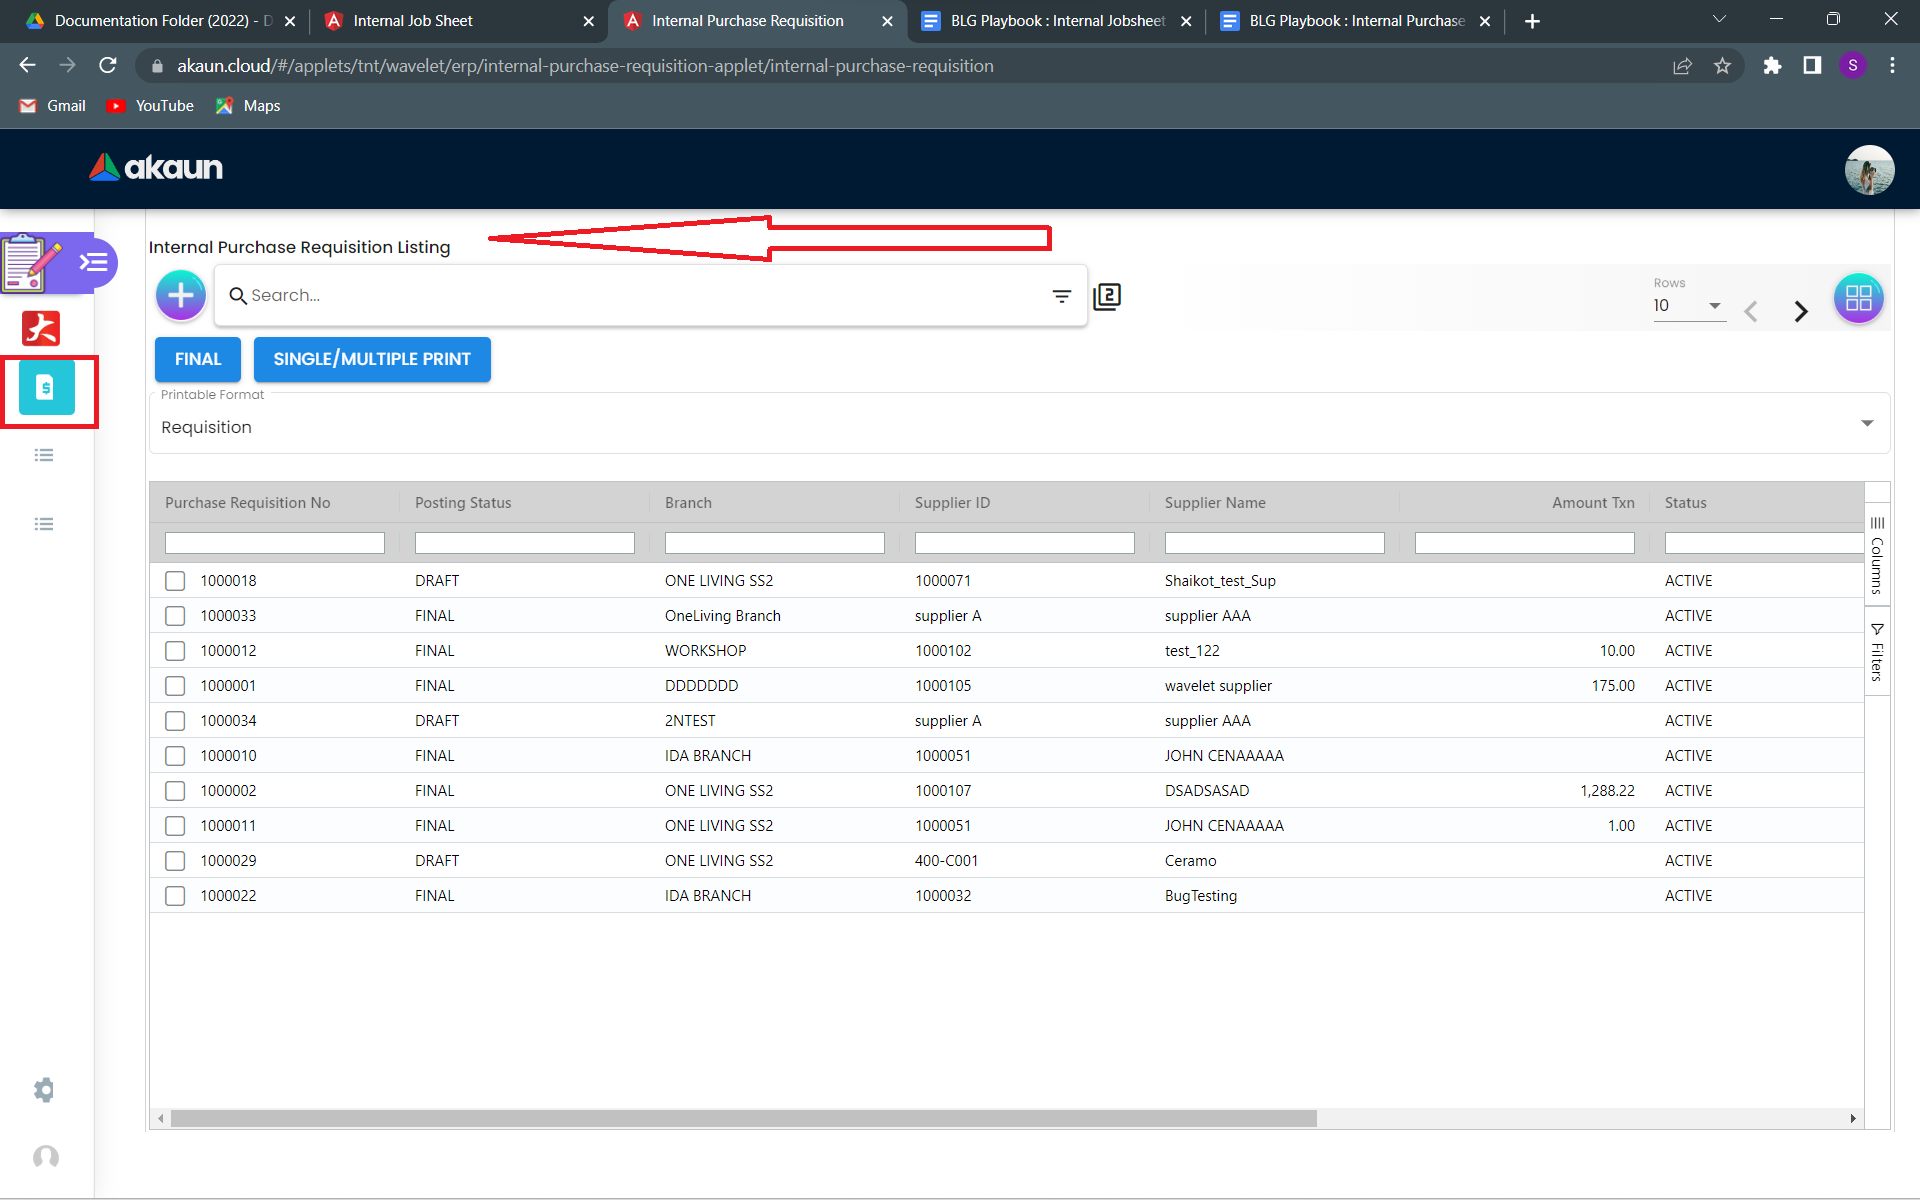Click the FINAL button

(x=198, y=359)
